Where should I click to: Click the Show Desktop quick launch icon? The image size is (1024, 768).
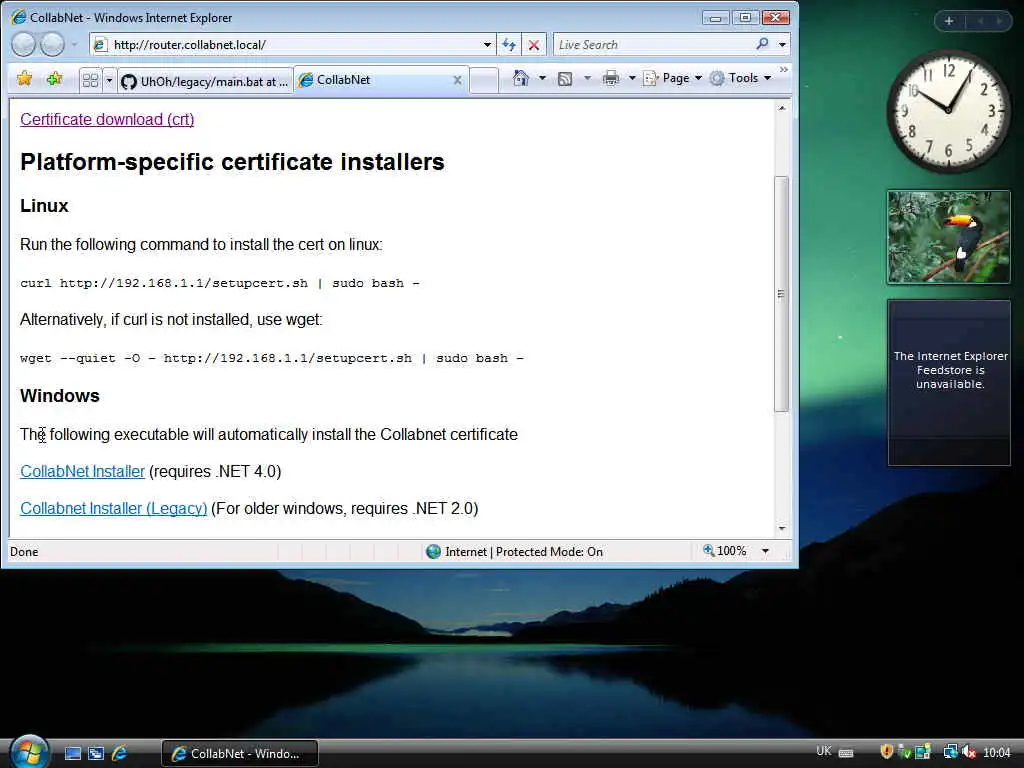pos(73,753)
